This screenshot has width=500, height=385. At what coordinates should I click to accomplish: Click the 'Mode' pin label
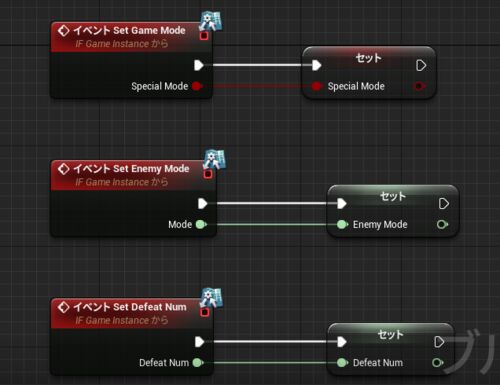(180, 224)
